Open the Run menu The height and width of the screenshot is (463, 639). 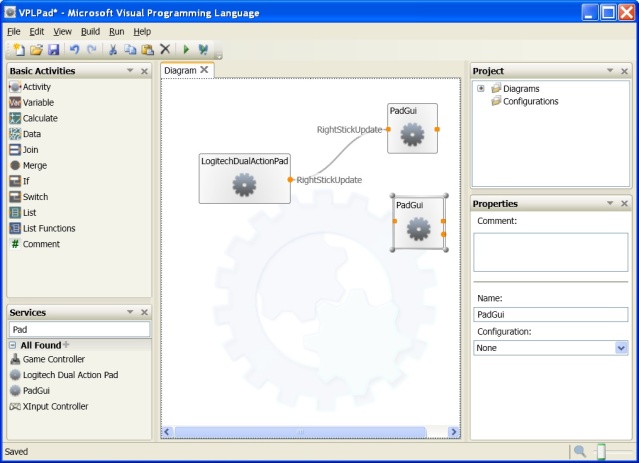click(x=117, y=31)
